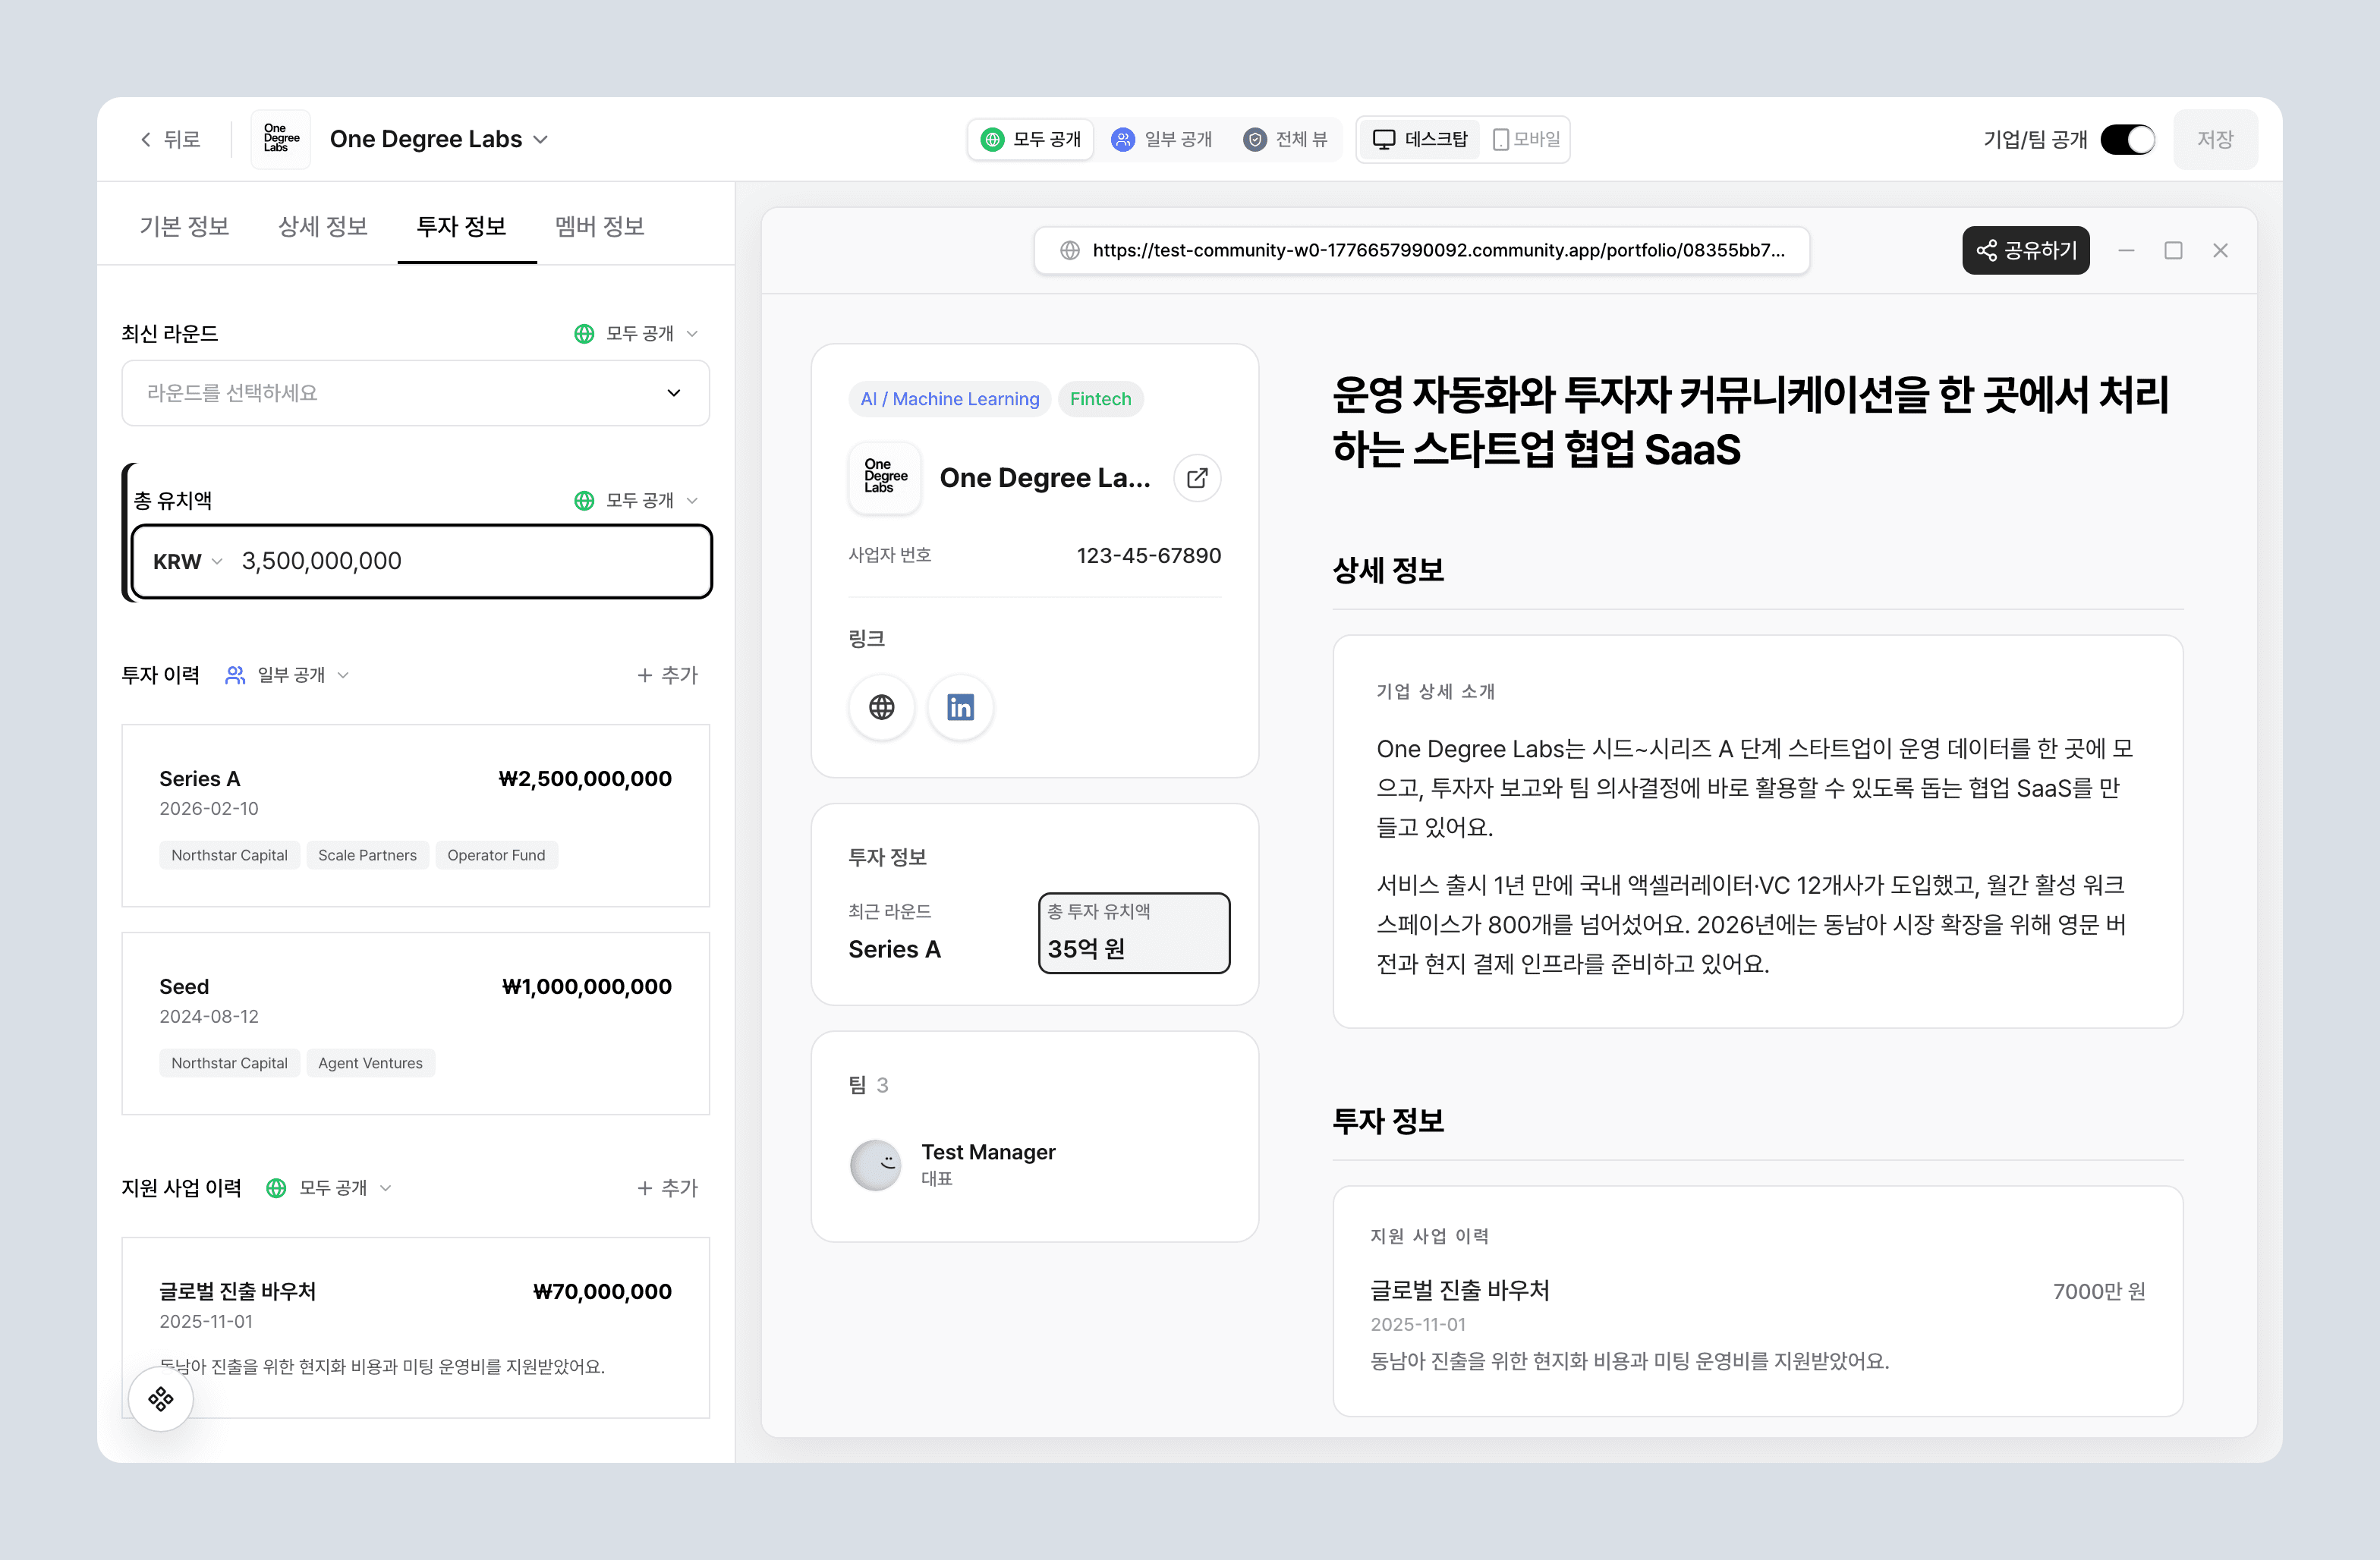Open the Series A investment card
This screenshot has width=2380, height=1560.
415,815
